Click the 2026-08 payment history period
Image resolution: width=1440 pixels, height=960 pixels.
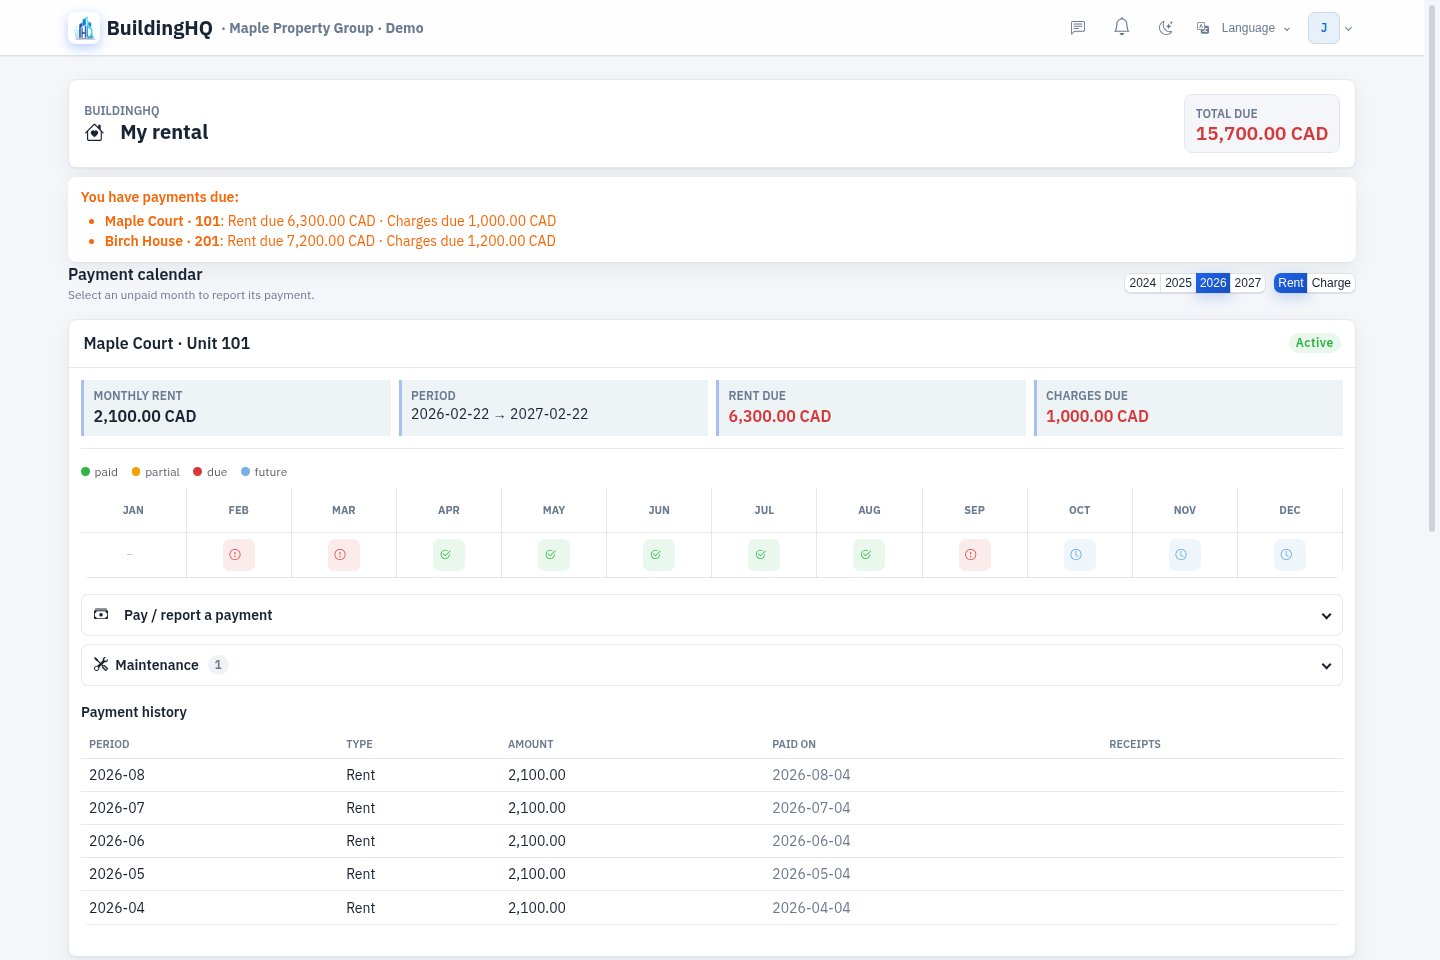(117, 775)
